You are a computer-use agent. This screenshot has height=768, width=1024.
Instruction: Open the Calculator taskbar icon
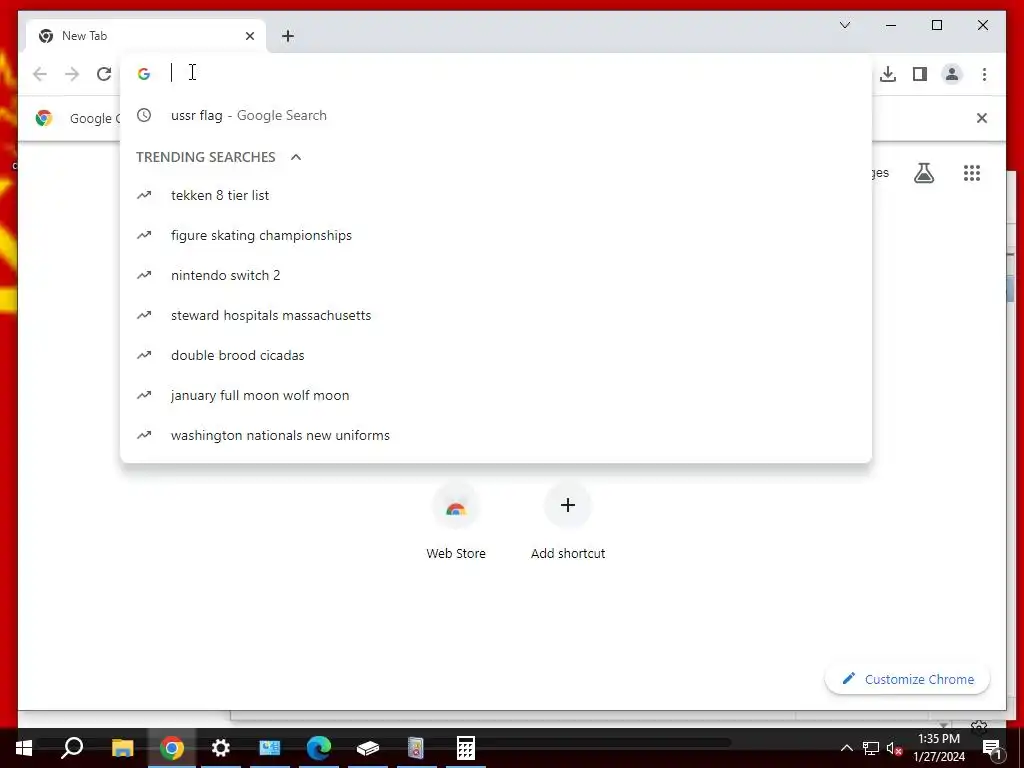(466, 748)
